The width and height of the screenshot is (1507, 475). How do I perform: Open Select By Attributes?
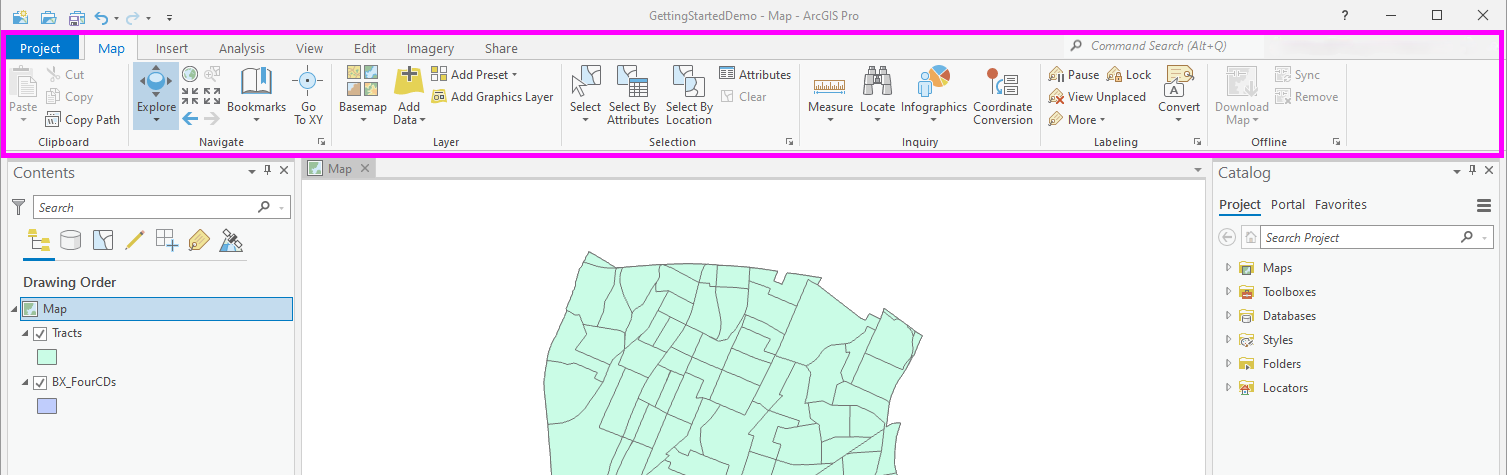tap(633, 95)
